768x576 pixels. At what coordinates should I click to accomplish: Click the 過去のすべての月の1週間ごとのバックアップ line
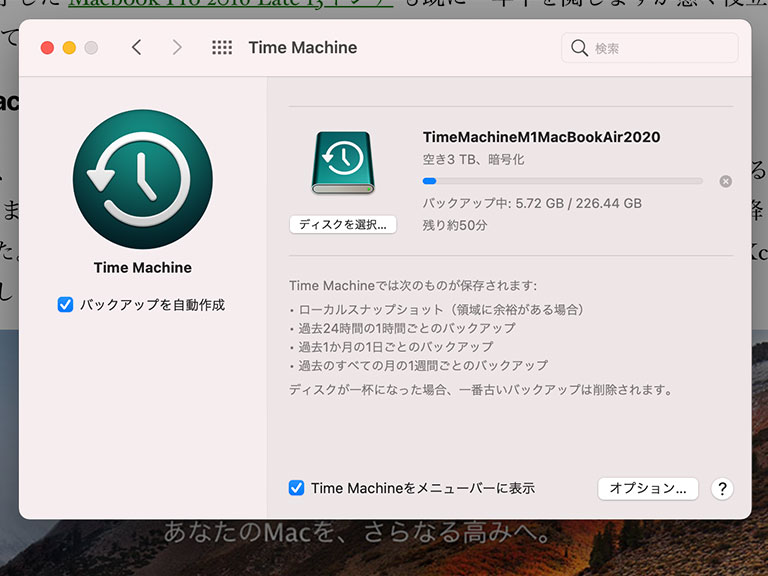pos(419,365)
